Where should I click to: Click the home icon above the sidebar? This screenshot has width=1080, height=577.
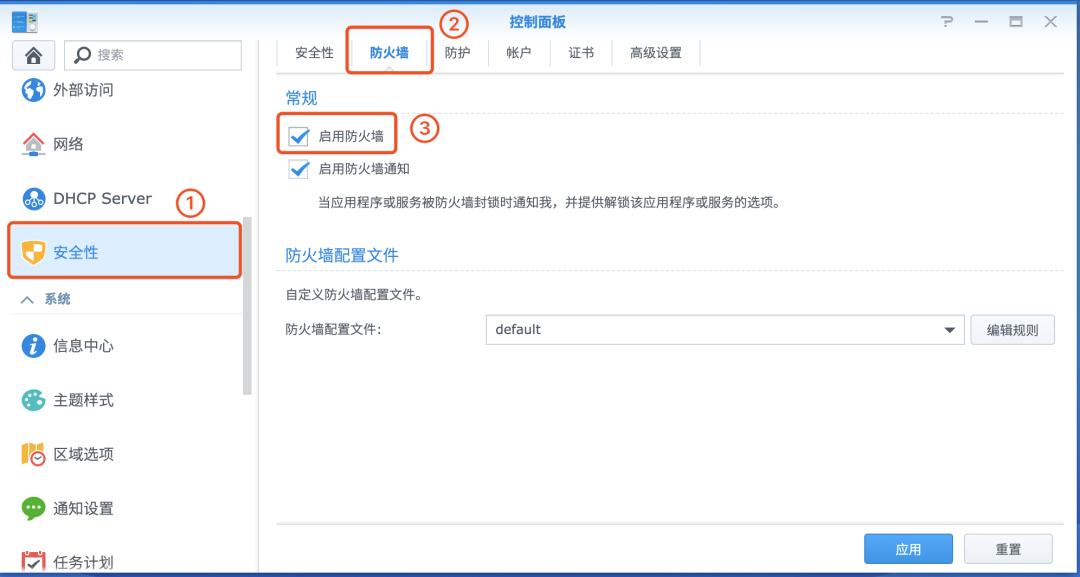[33, 55]
